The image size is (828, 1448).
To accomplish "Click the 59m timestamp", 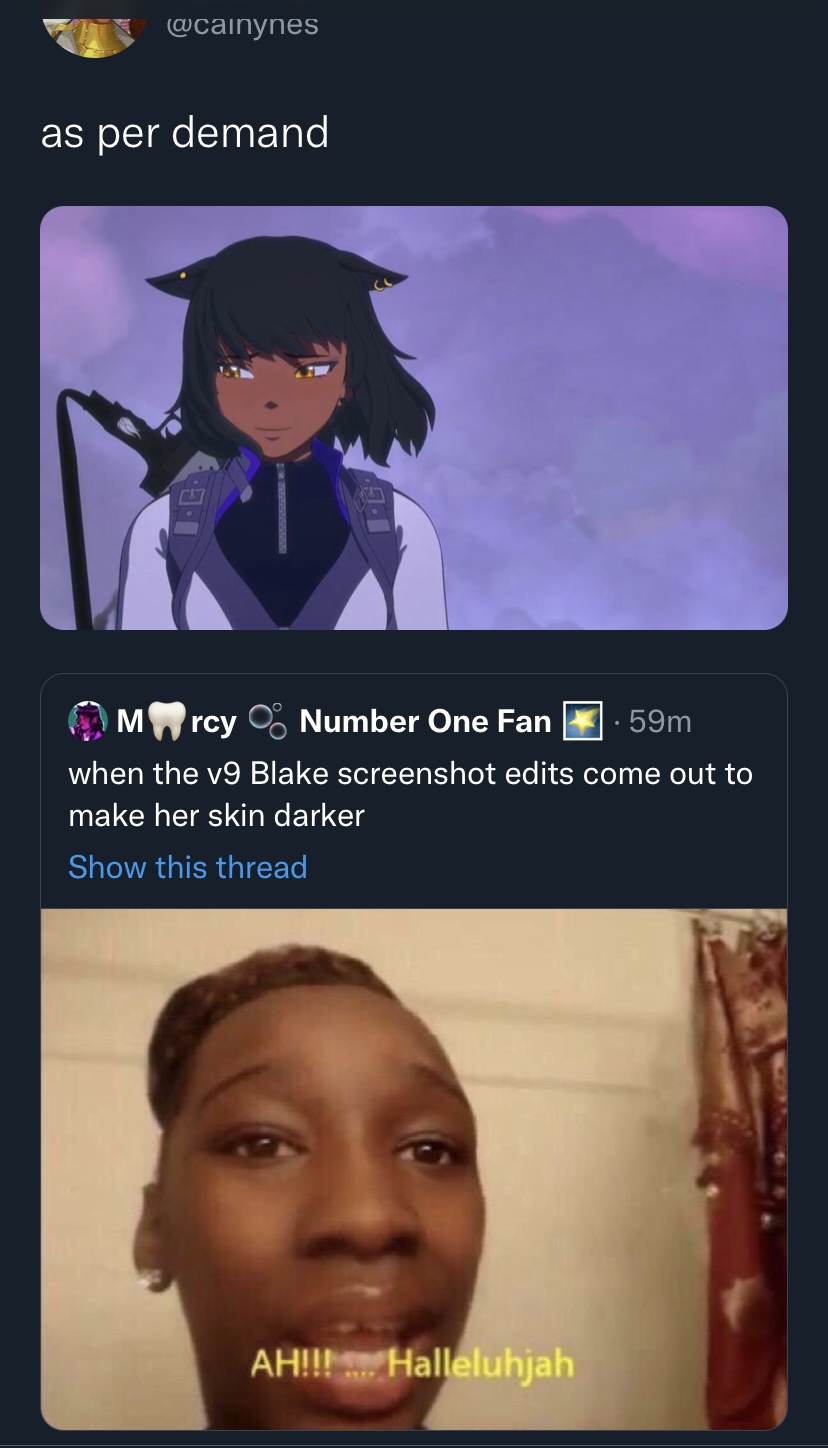I will [x=660, y=721].
